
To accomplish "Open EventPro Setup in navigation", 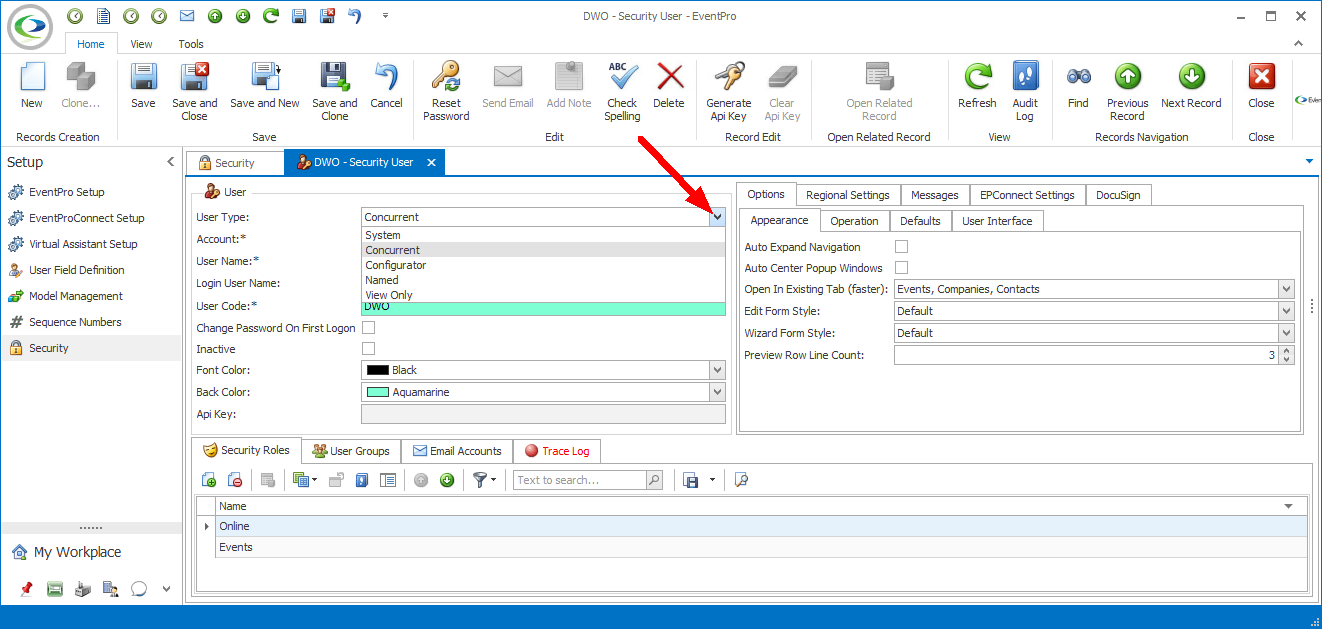I will (67, 192).
